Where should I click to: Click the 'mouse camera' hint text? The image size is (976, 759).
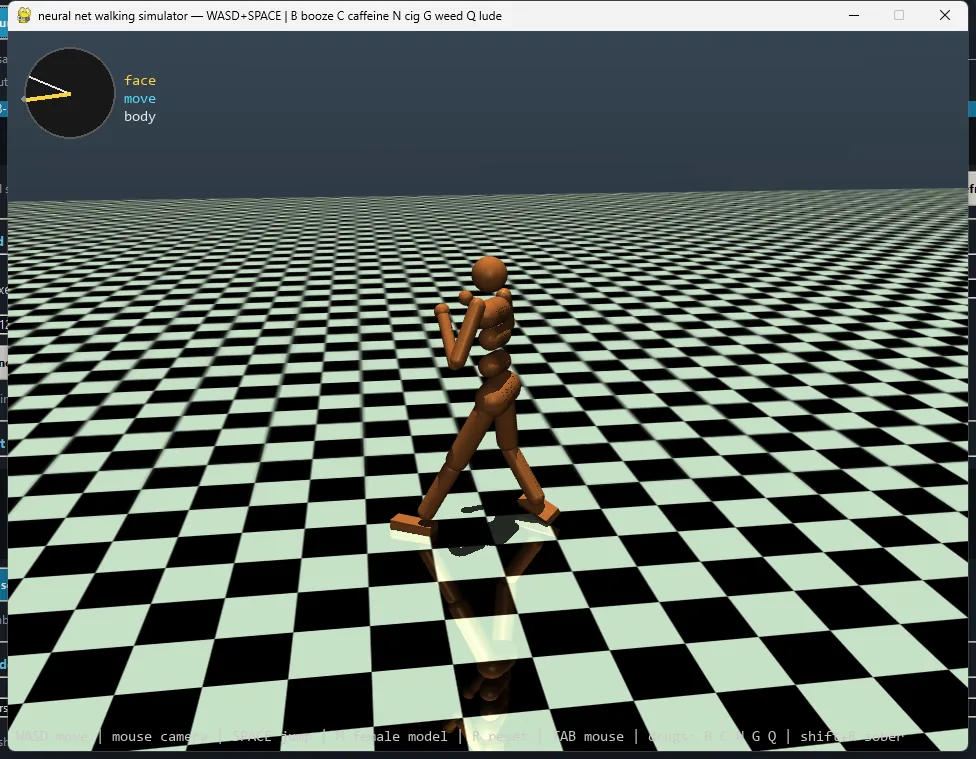point(159,737)
